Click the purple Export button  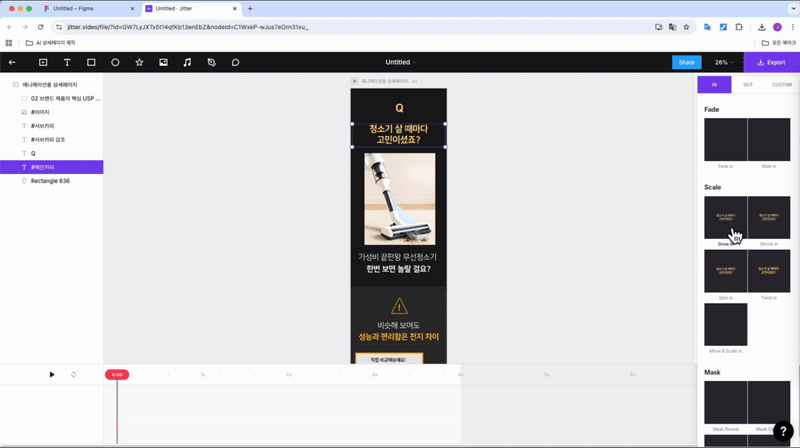click(771, 62)
